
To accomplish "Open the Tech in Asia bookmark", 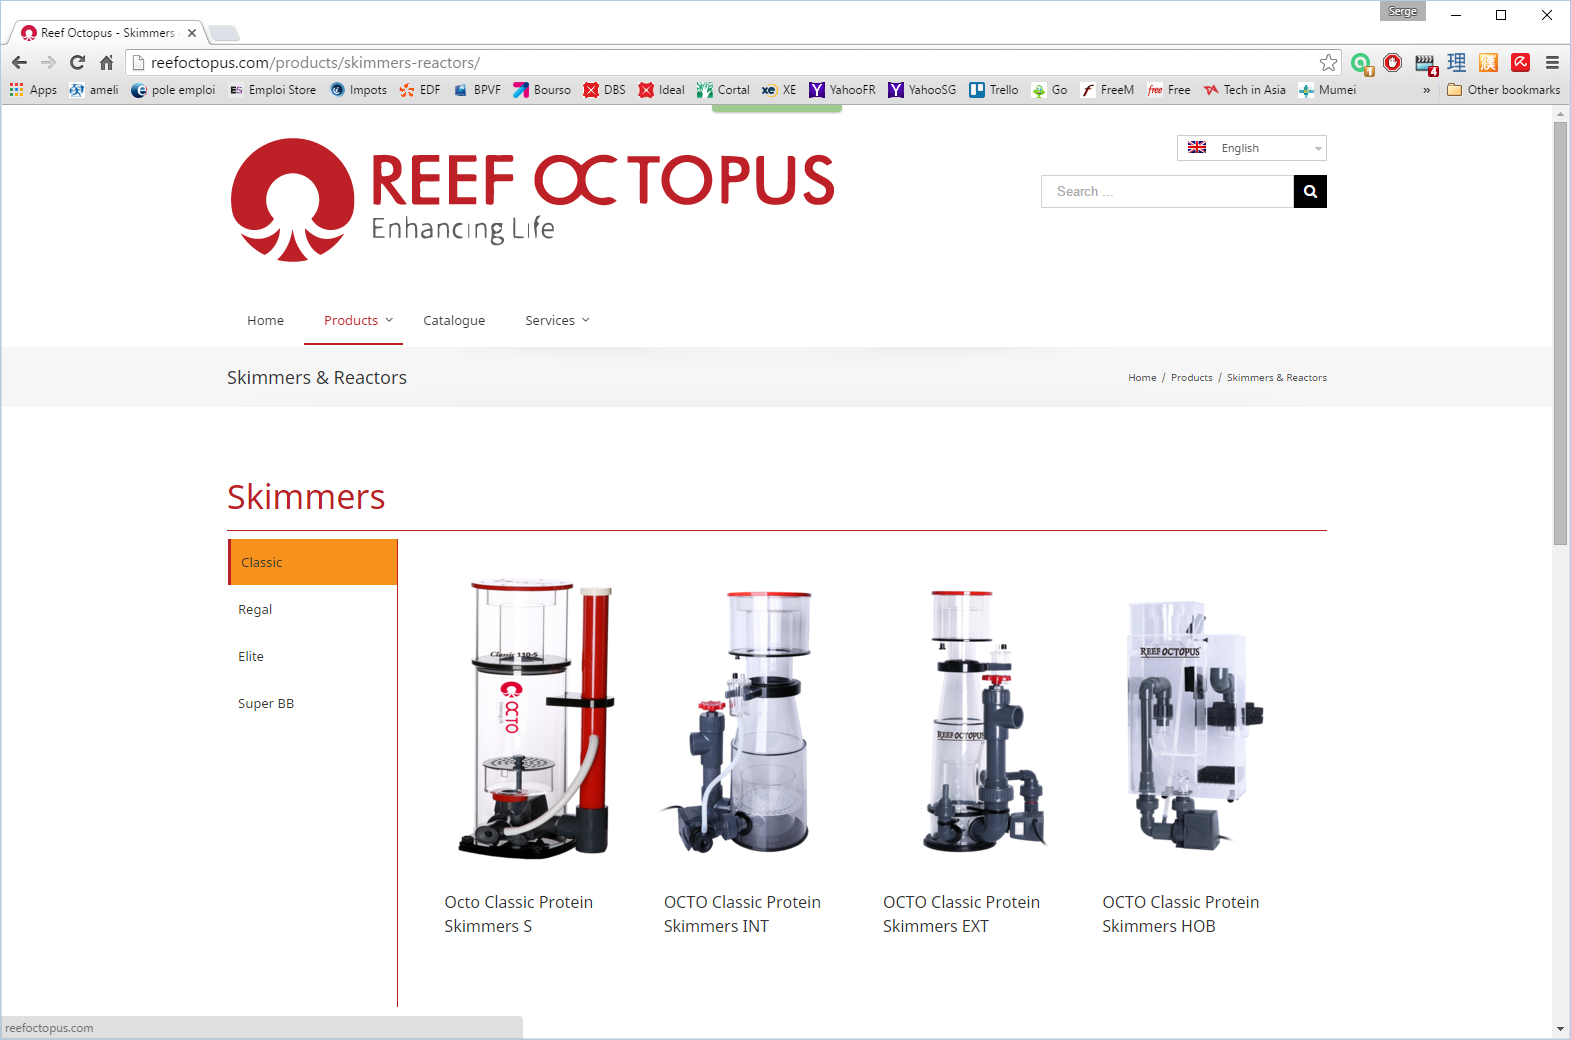I will [1245, 90].
